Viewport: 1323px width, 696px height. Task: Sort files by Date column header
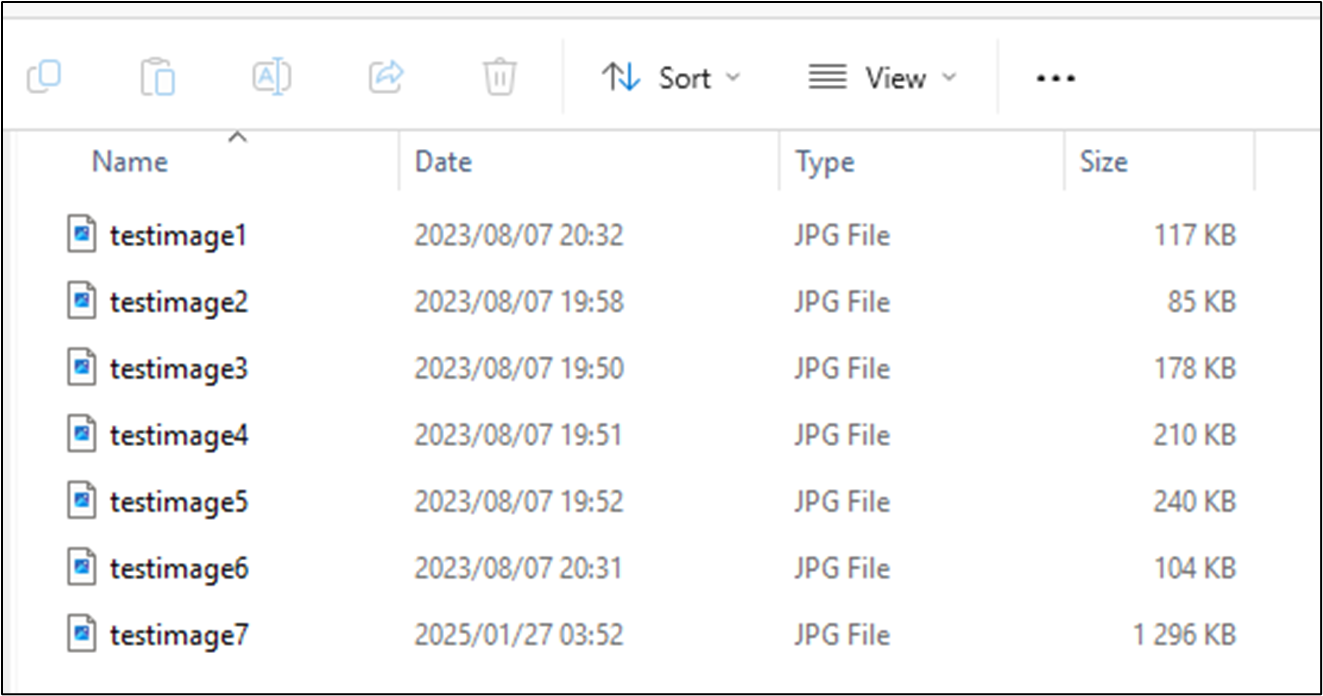[443, 162]
